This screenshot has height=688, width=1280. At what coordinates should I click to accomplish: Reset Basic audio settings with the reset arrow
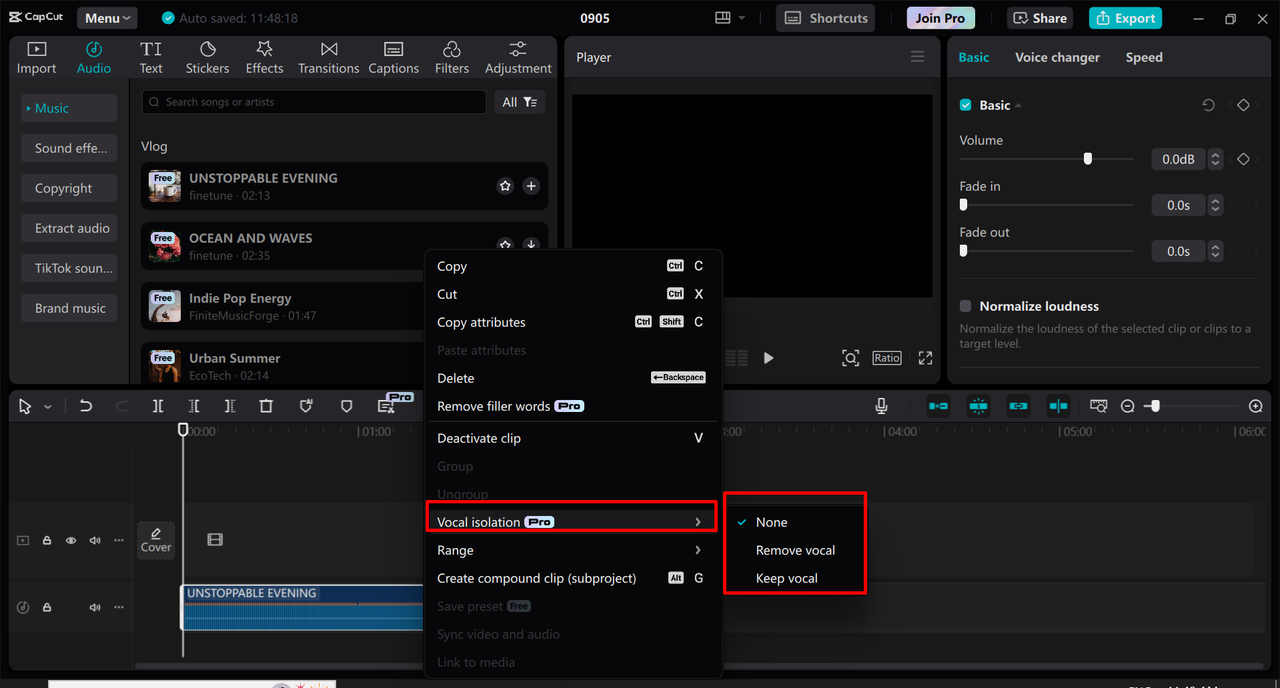[1208, 105]
